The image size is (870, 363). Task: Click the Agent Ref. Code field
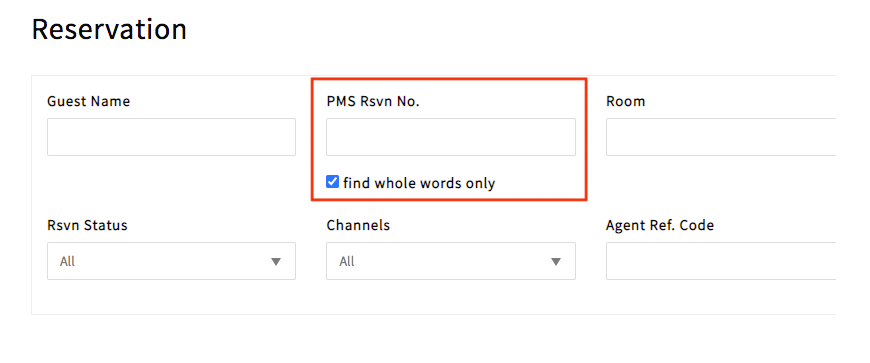coord(721,261)
